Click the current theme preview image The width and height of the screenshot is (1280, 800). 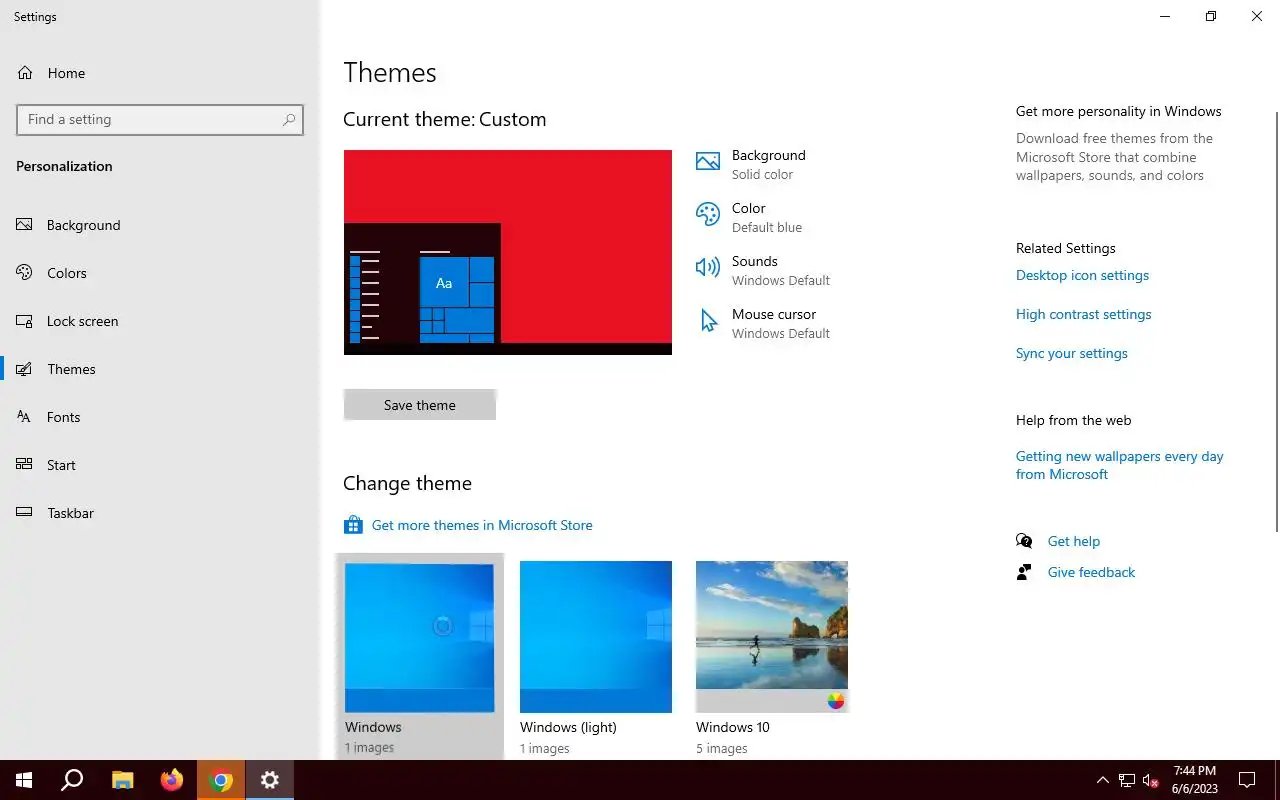[508, 252]
